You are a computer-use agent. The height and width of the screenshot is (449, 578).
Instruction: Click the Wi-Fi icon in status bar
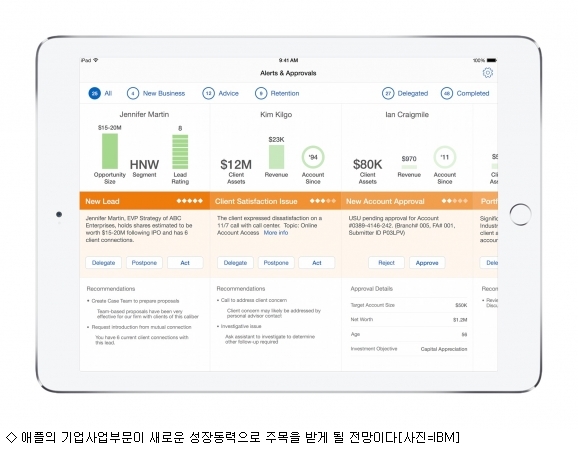pos(96,60)
